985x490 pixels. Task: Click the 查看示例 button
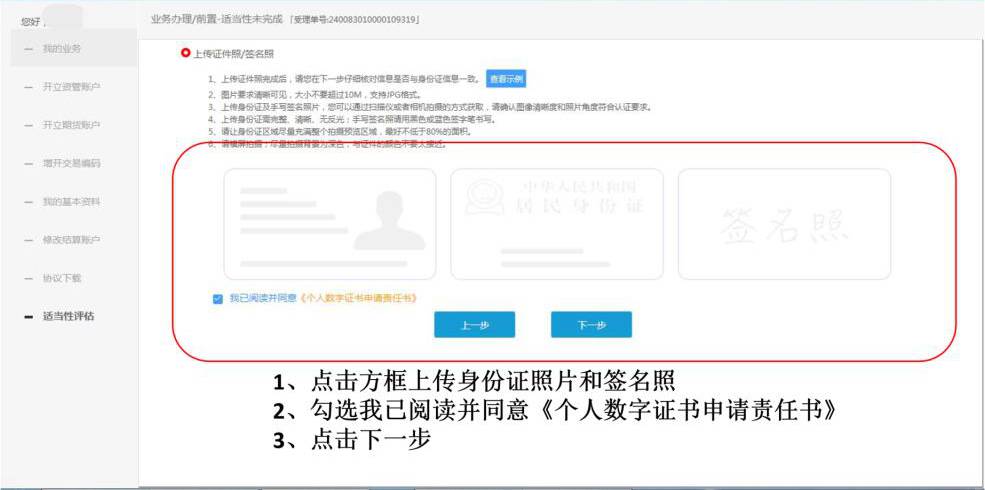click(x=506, y=79)
